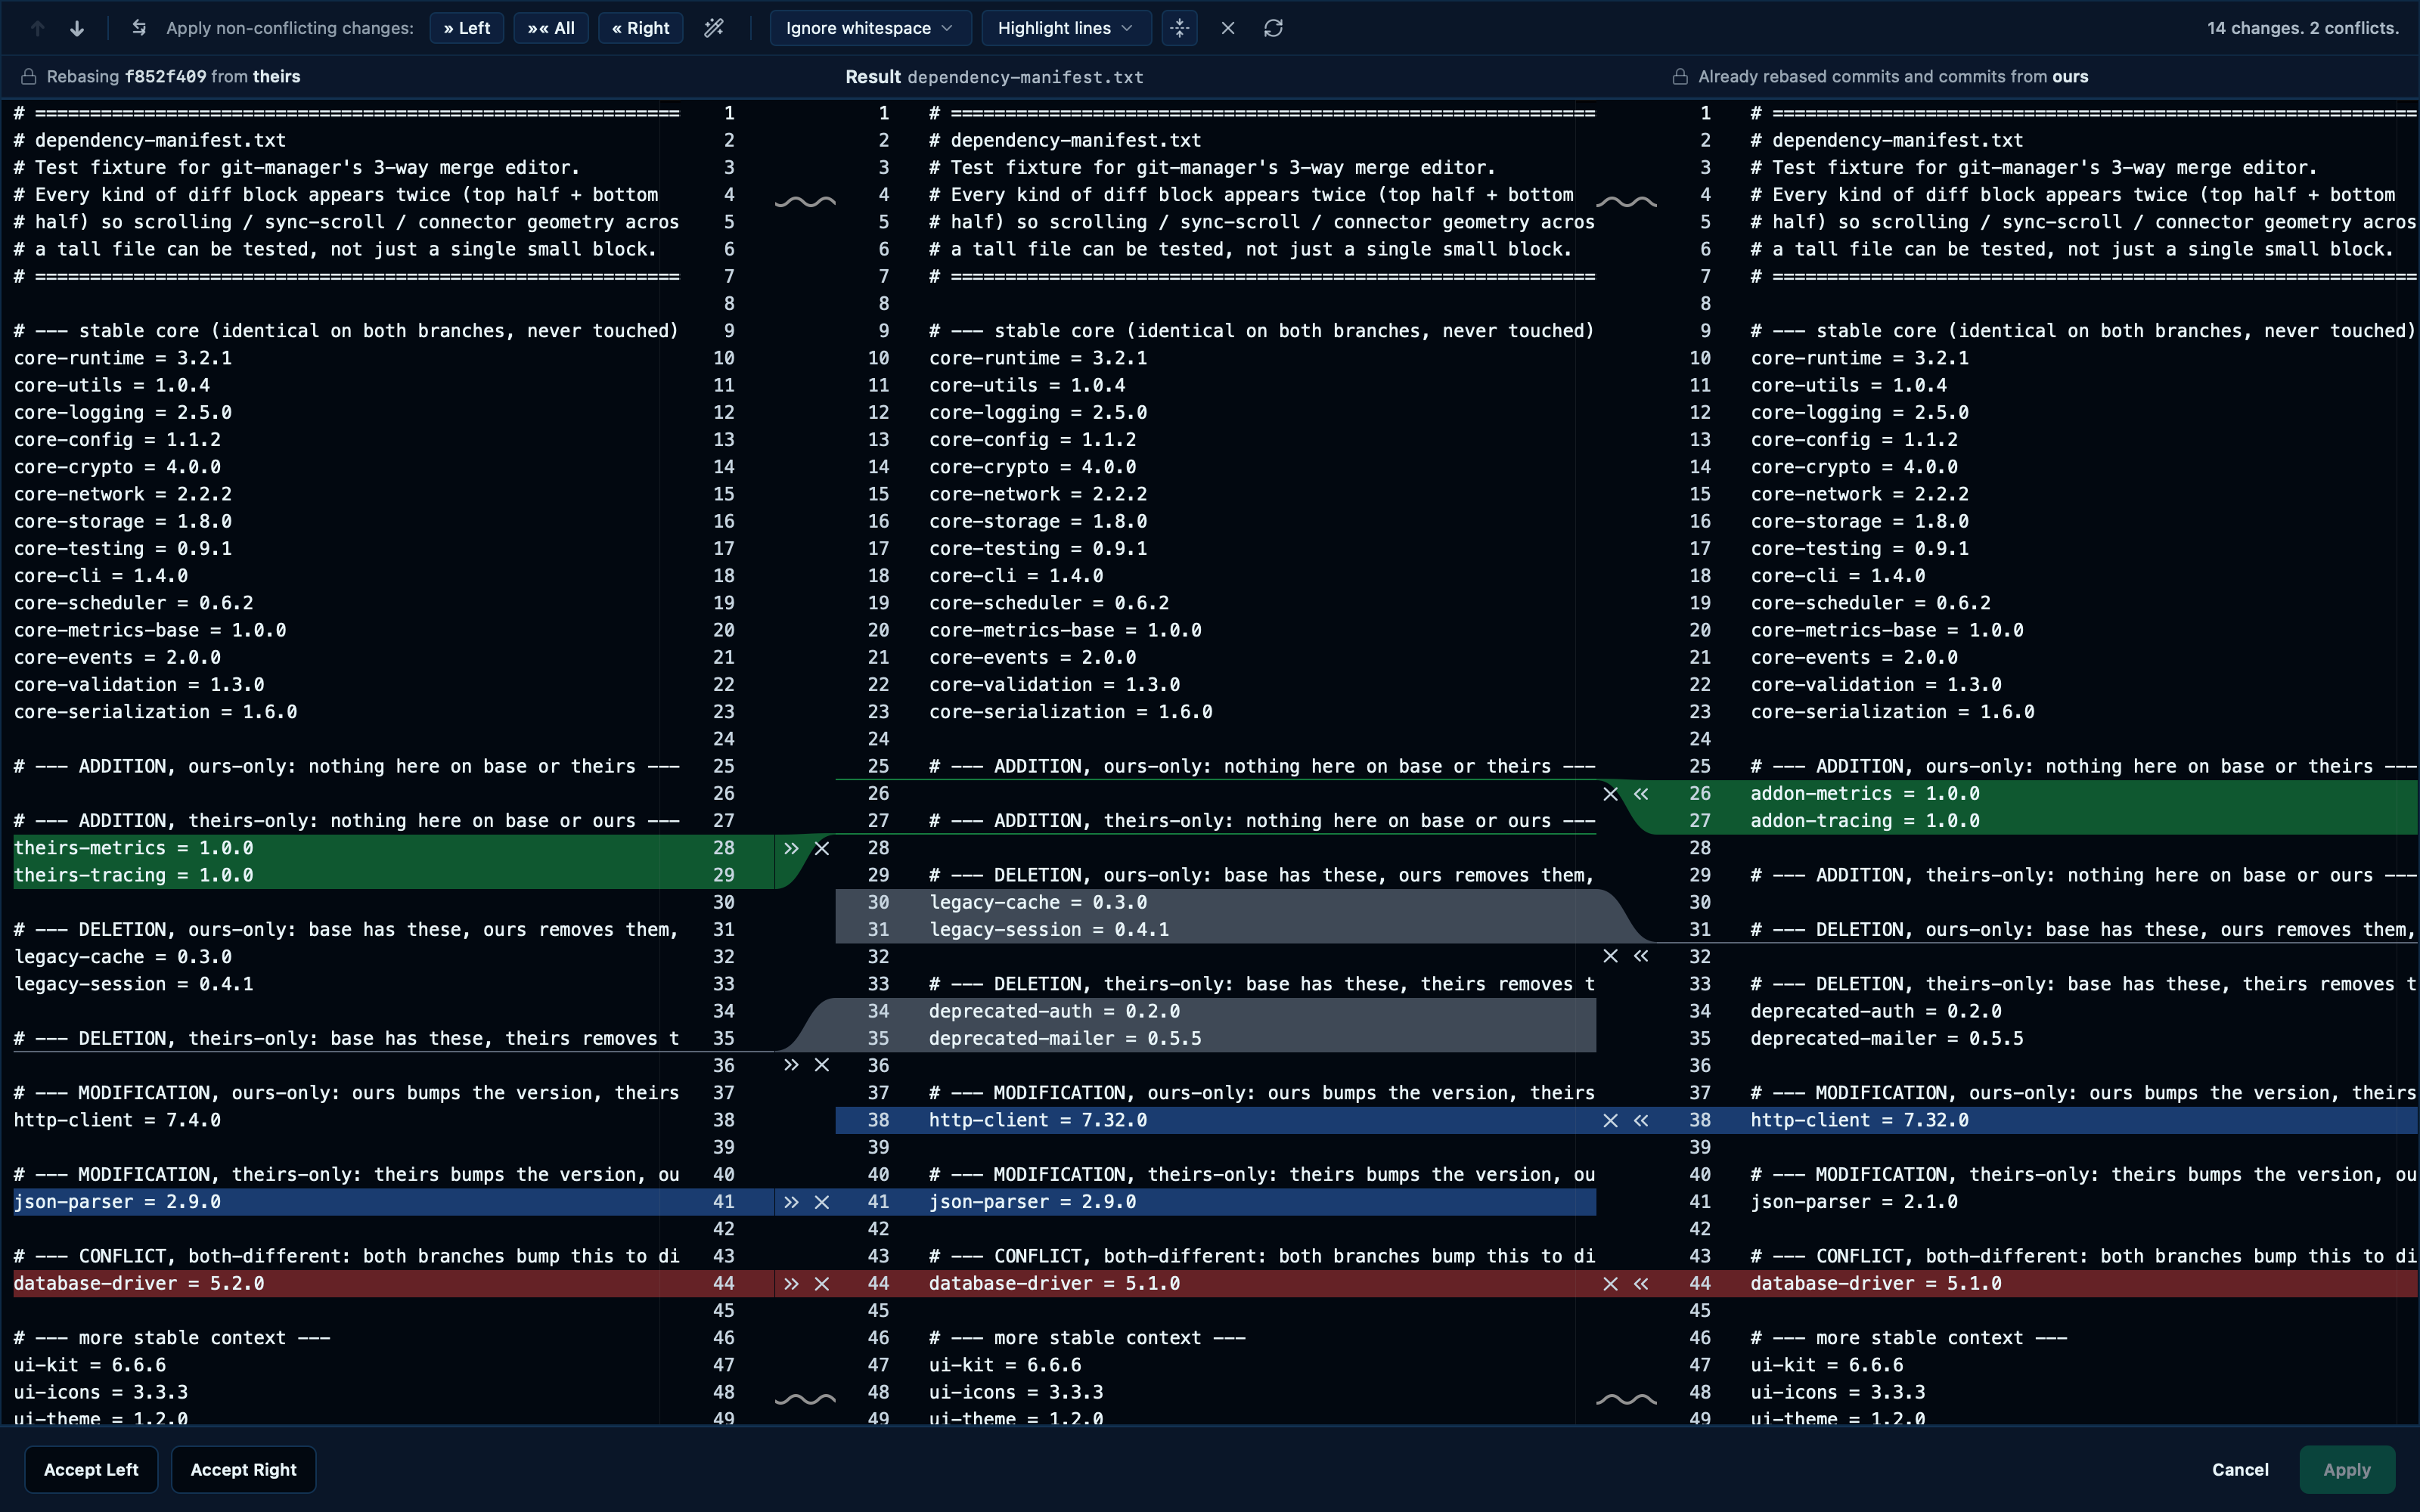Cancel the merge dialog

point(2240,1469)
